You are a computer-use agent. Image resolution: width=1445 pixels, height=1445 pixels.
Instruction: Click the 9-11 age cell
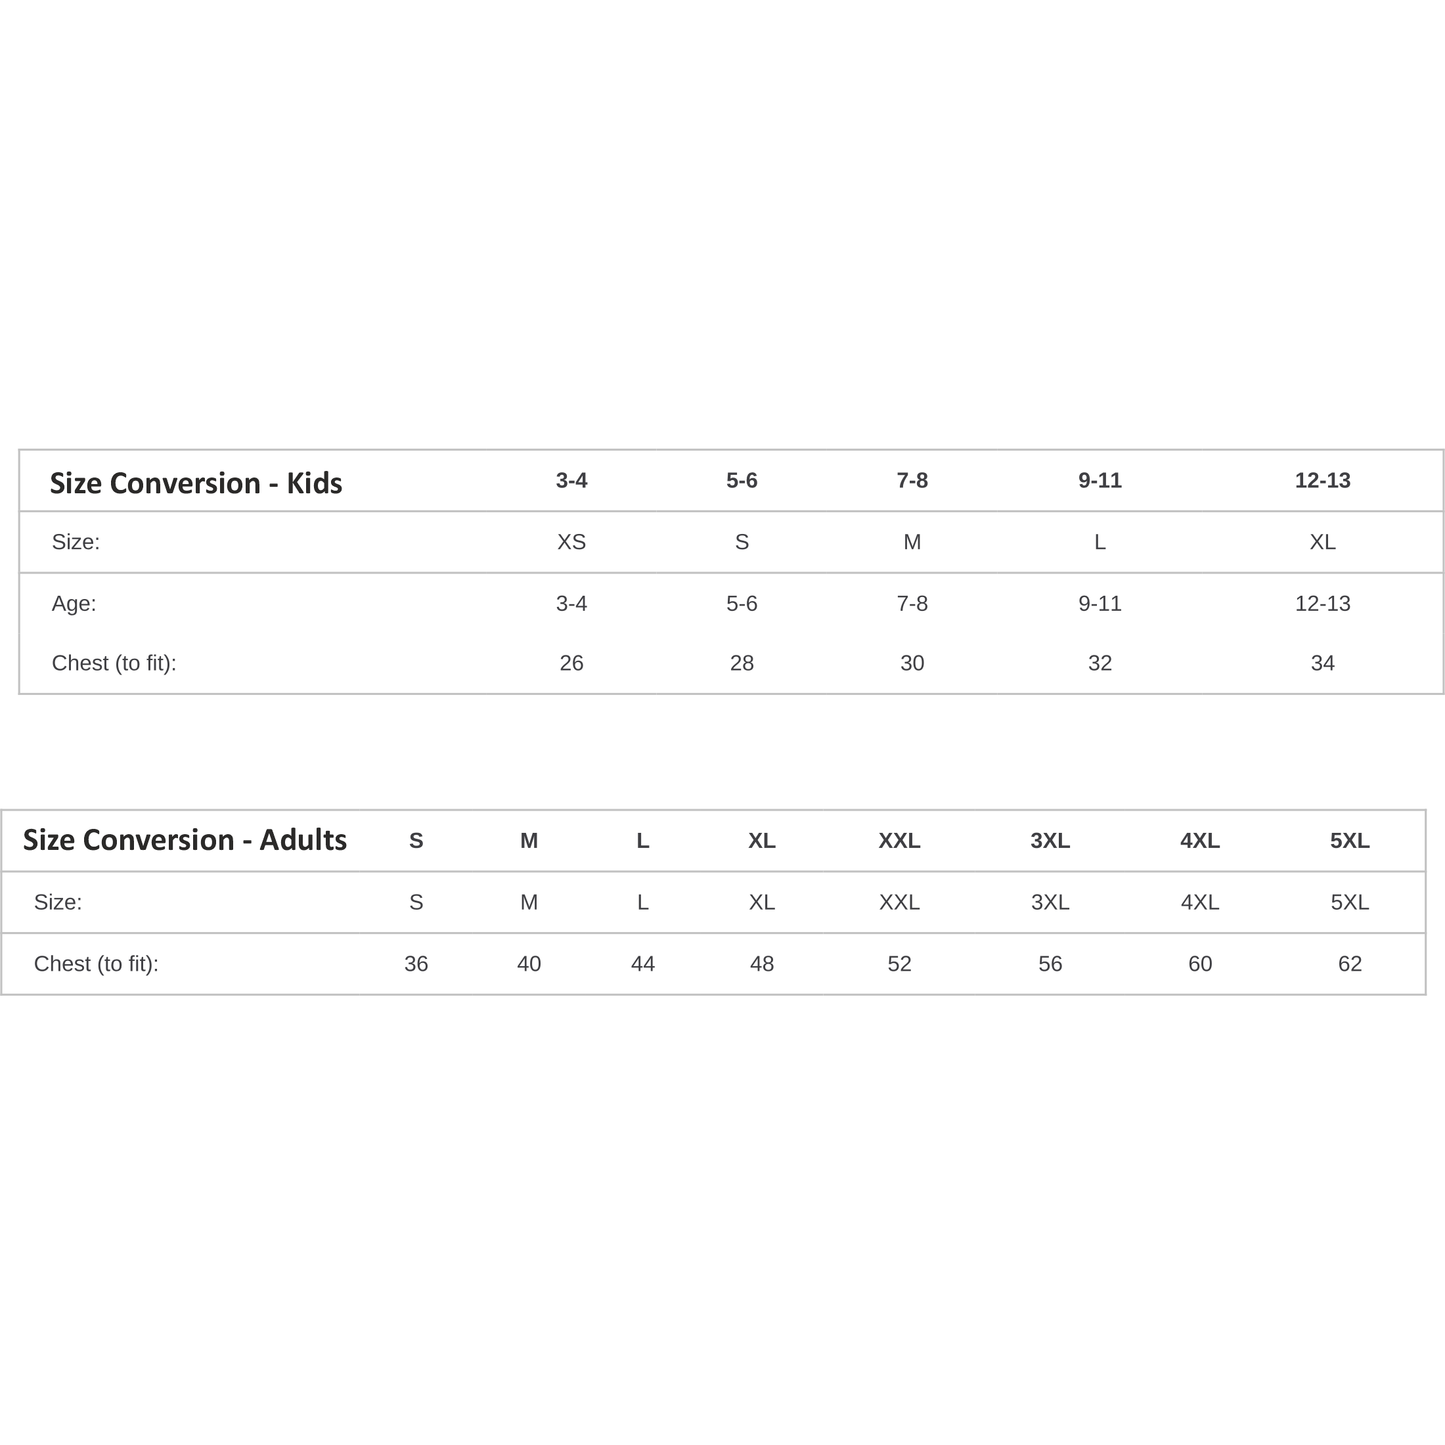(1099, 604)
